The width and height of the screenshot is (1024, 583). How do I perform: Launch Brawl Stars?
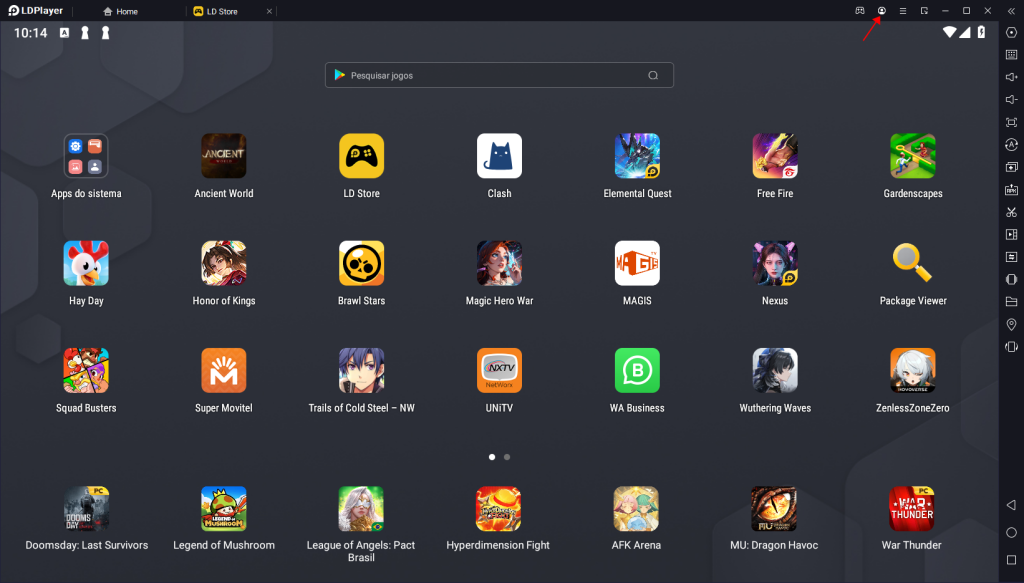pos(361,263)
